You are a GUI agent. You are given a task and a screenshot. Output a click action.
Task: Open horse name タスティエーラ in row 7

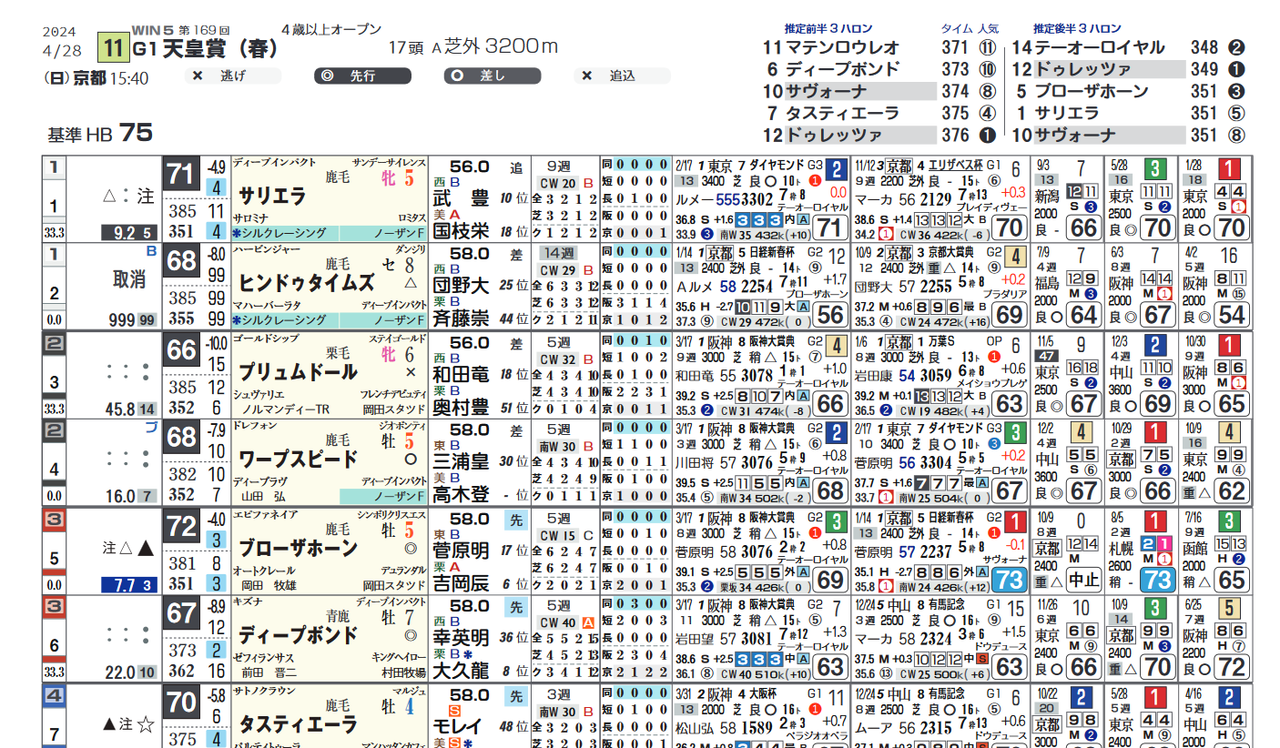298,723
